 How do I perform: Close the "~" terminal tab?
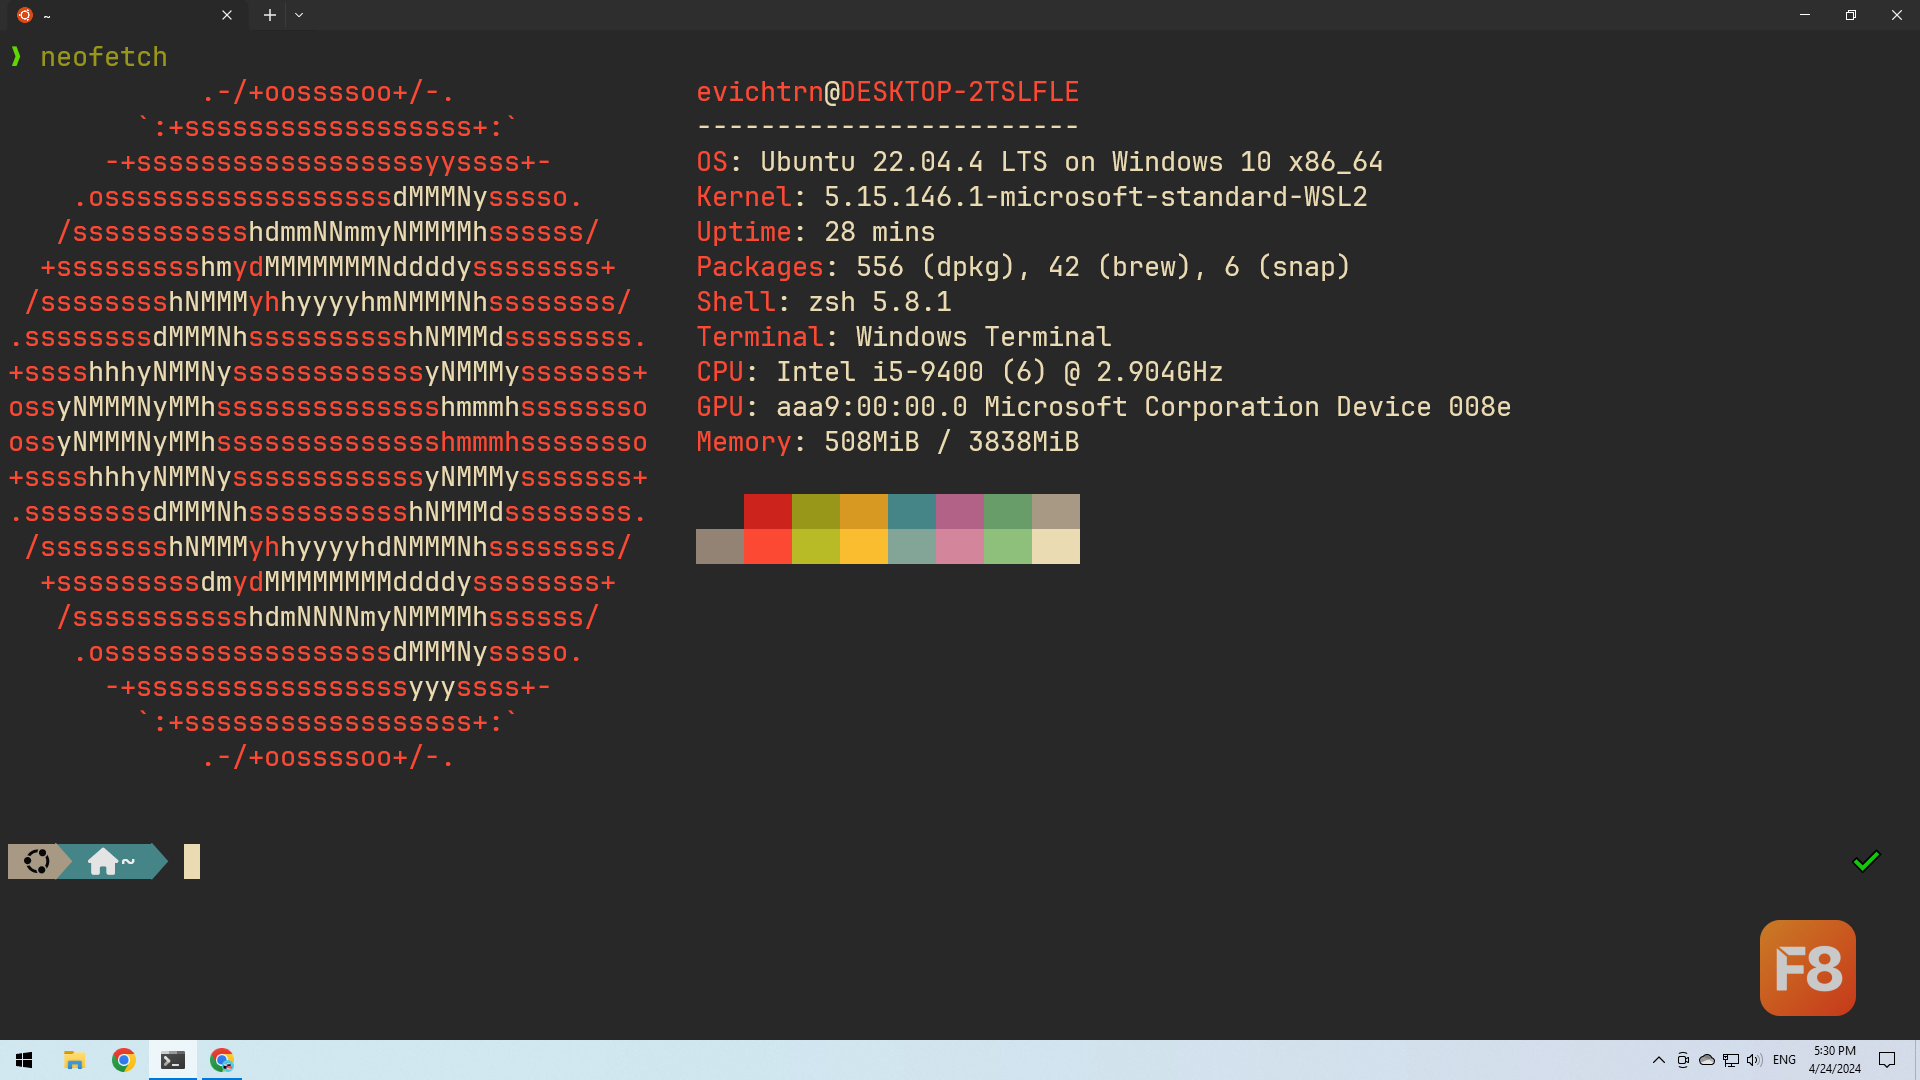click(x=227, y=15)
